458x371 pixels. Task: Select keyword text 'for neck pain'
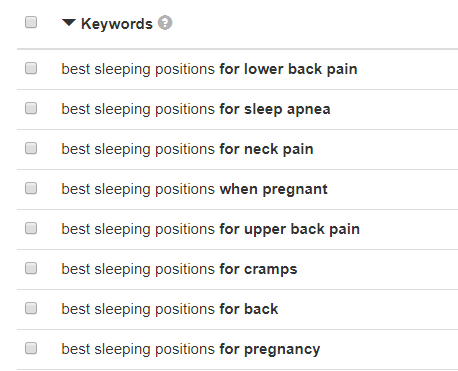266,149
